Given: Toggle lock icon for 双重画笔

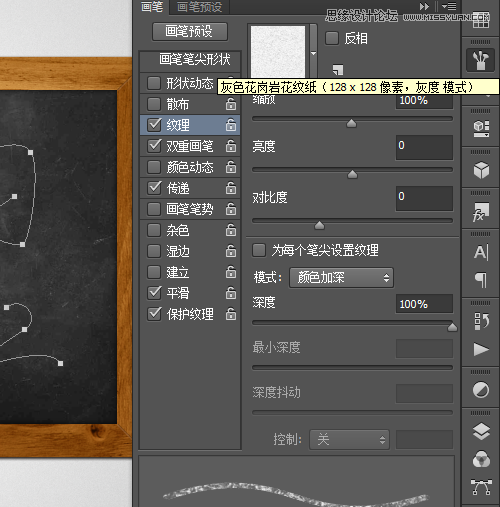Looking at the screenshot, I should [231, 146].
